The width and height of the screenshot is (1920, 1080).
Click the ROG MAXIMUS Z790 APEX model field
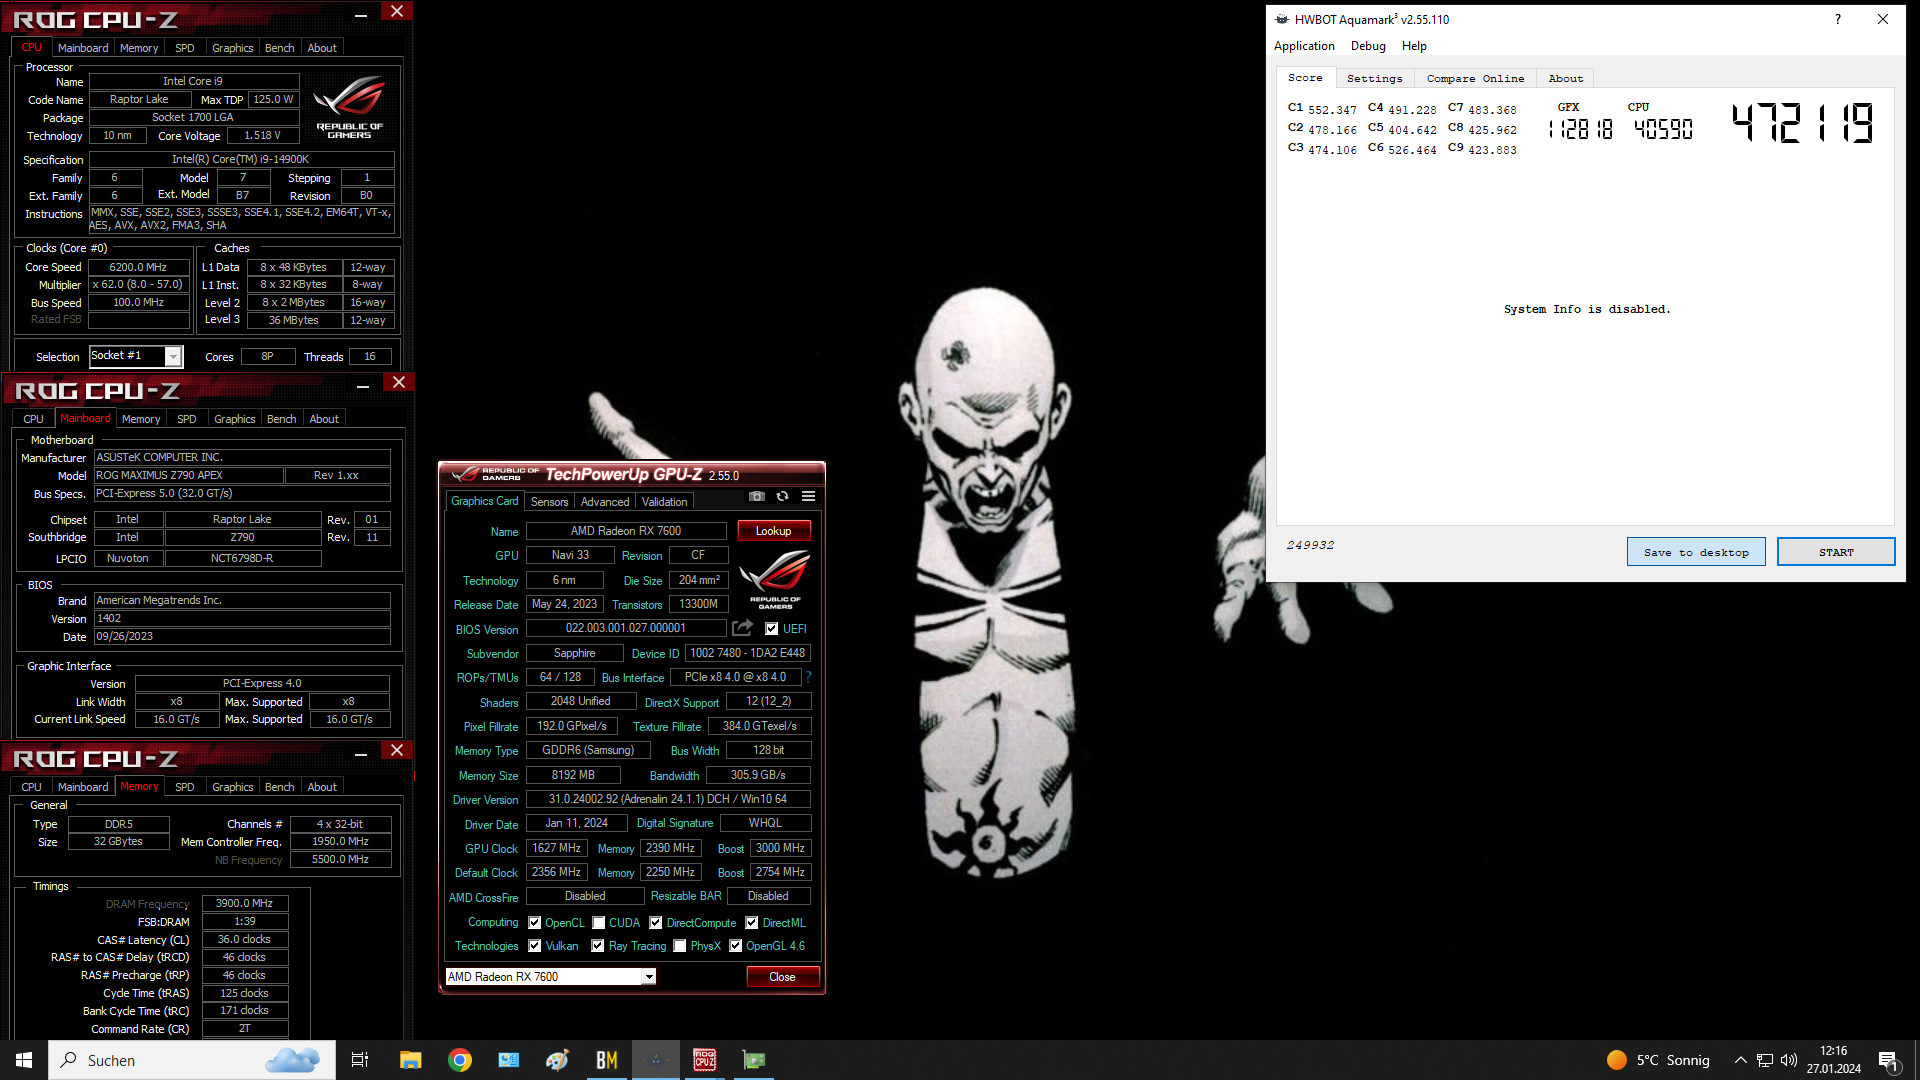coord(189,475)
